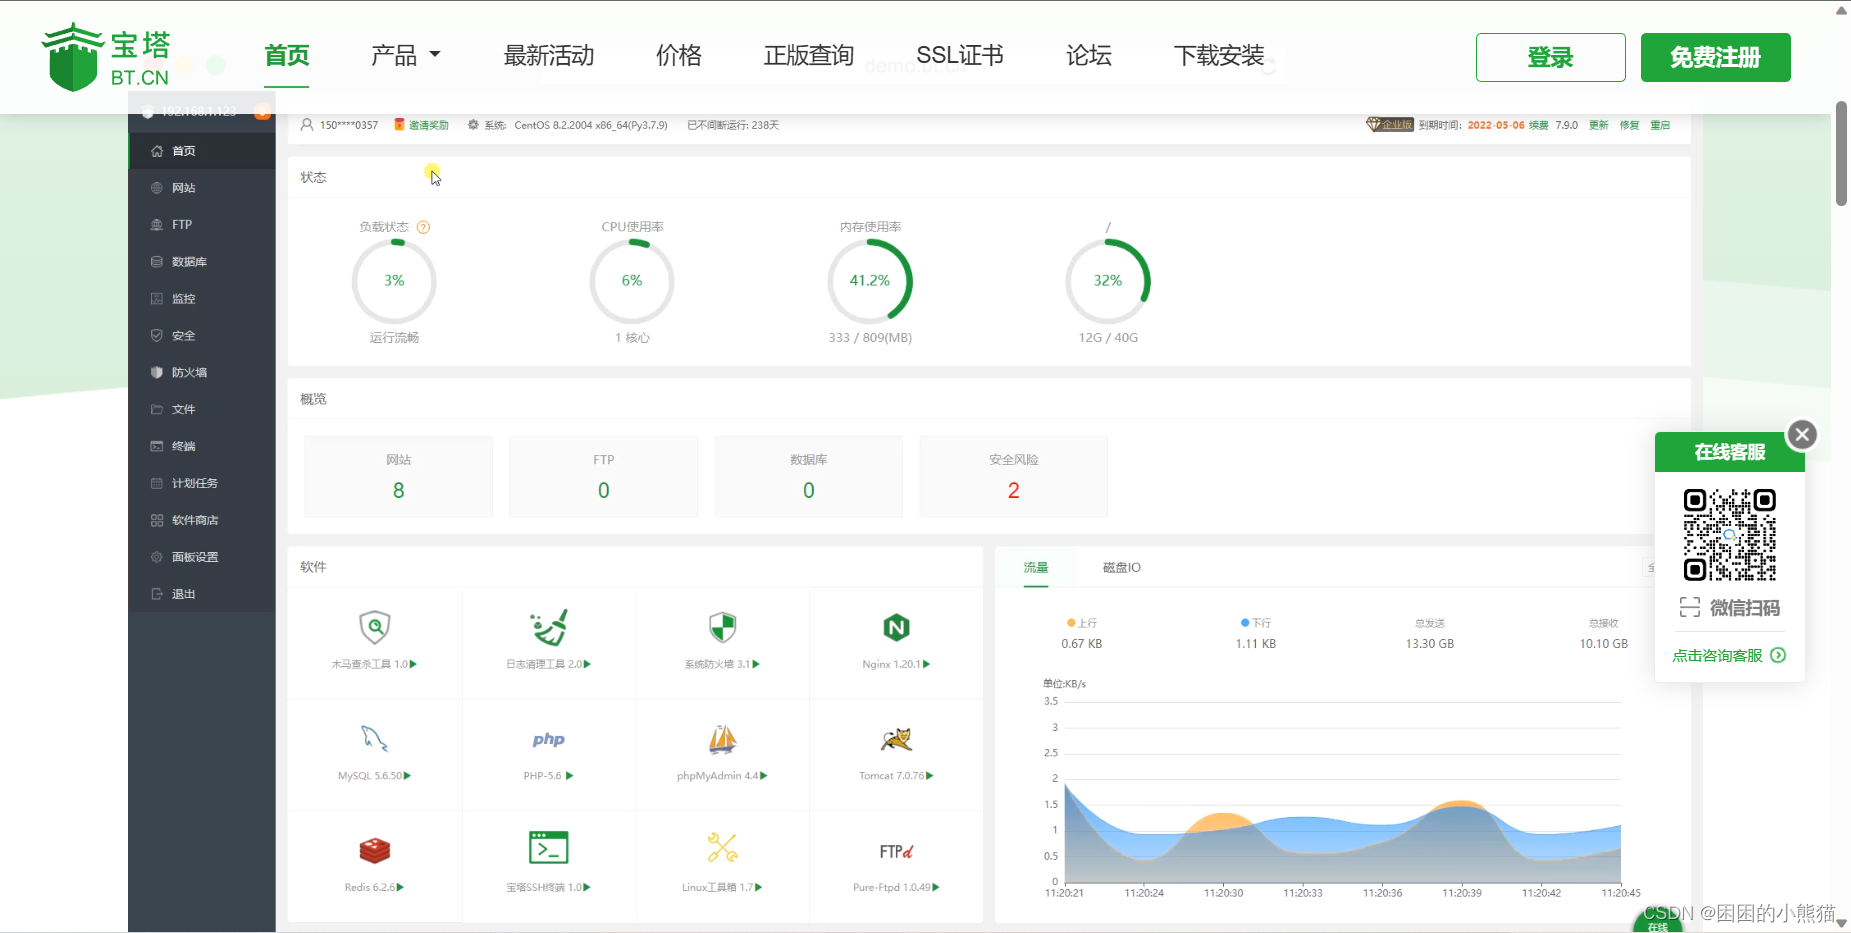Image resolution: width=1851 pixels, height=933 pixels.
Task: Switch to the 流量 tab
Action: (1036, 567)
